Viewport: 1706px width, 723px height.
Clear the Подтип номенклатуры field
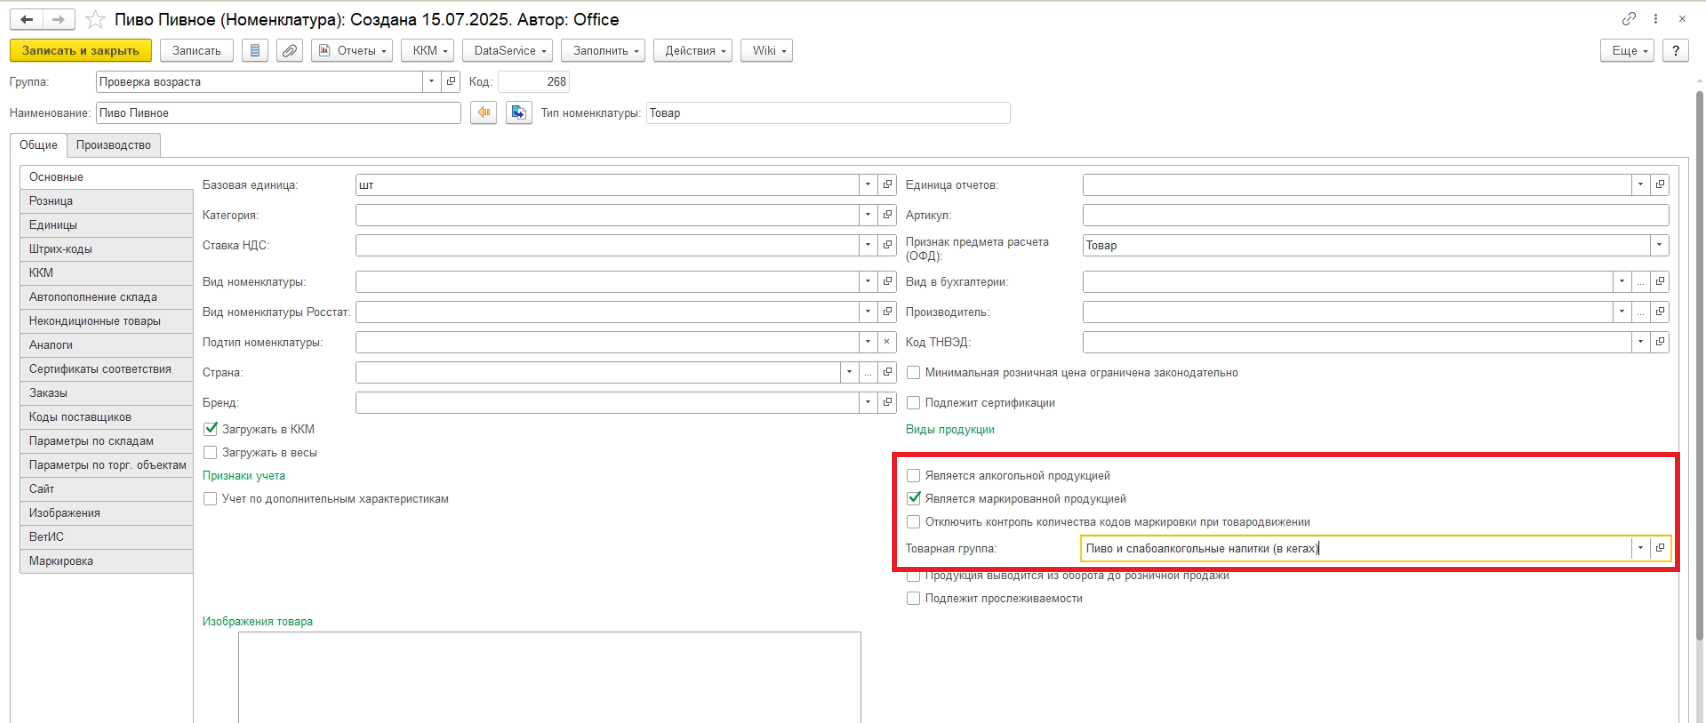click(887, 342)
